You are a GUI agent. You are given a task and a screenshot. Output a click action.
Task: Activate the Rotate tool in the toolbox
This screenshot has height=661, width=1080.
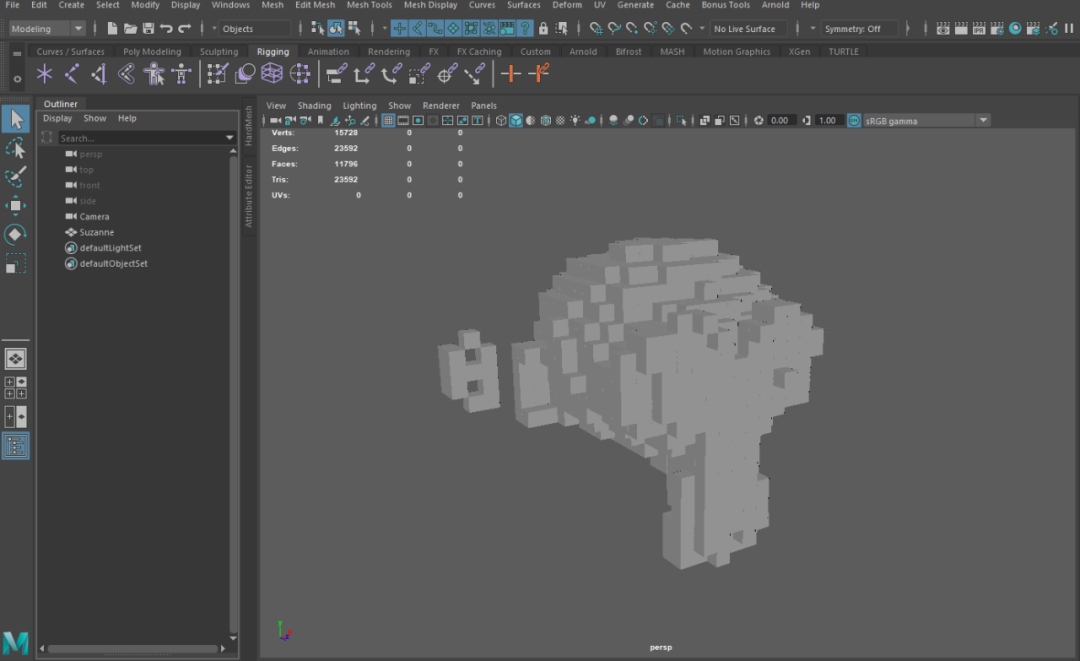click(x=16, y=234)
